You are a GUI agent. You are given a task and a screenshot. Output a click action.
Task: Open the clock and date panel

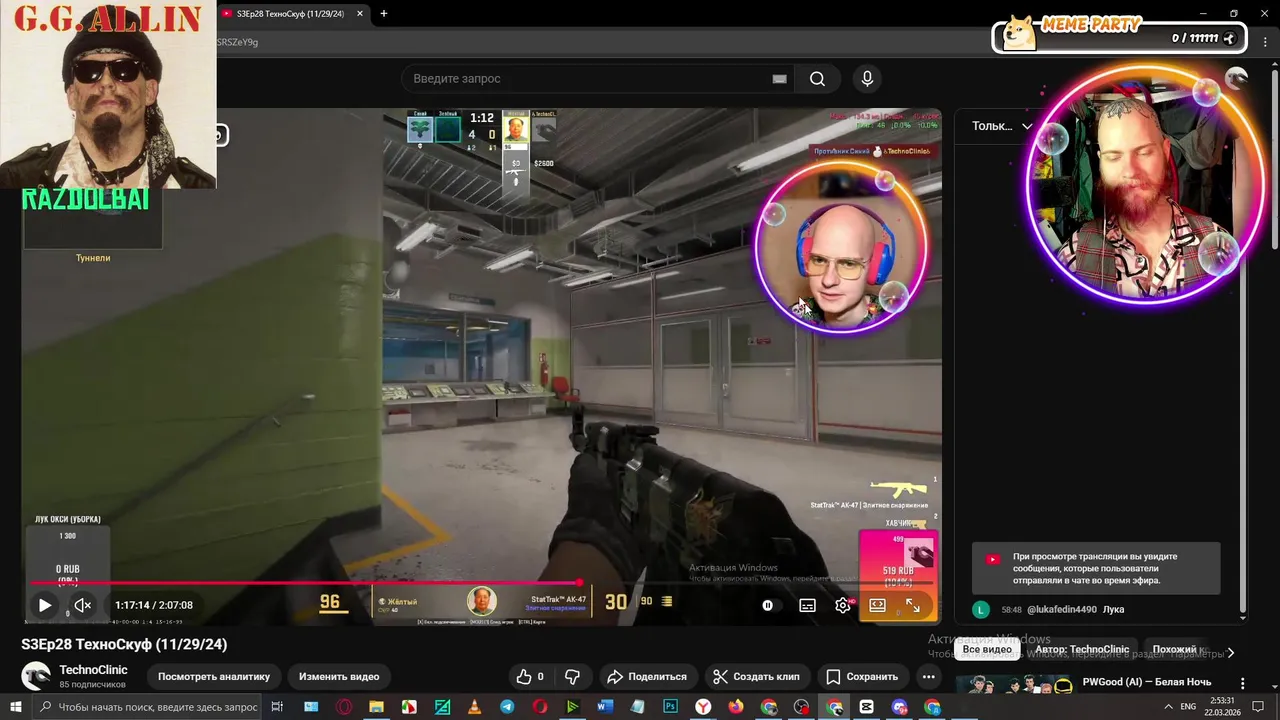click(1222, 707)
